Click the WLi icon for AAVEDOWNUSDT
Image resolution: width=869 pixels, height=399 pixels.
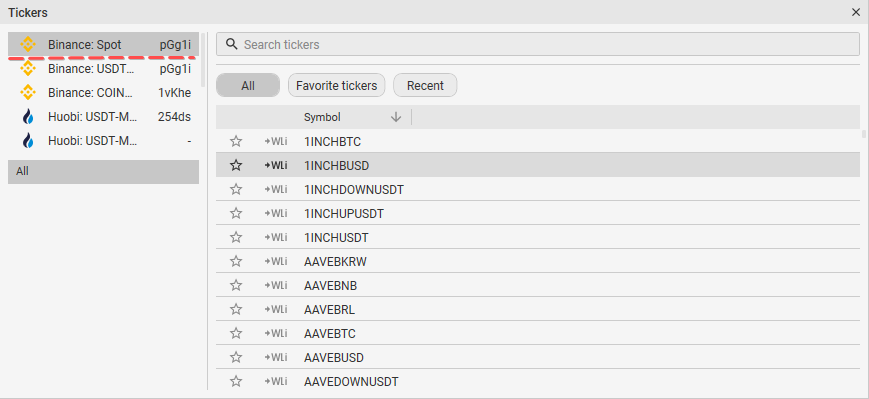coord(275,381)
